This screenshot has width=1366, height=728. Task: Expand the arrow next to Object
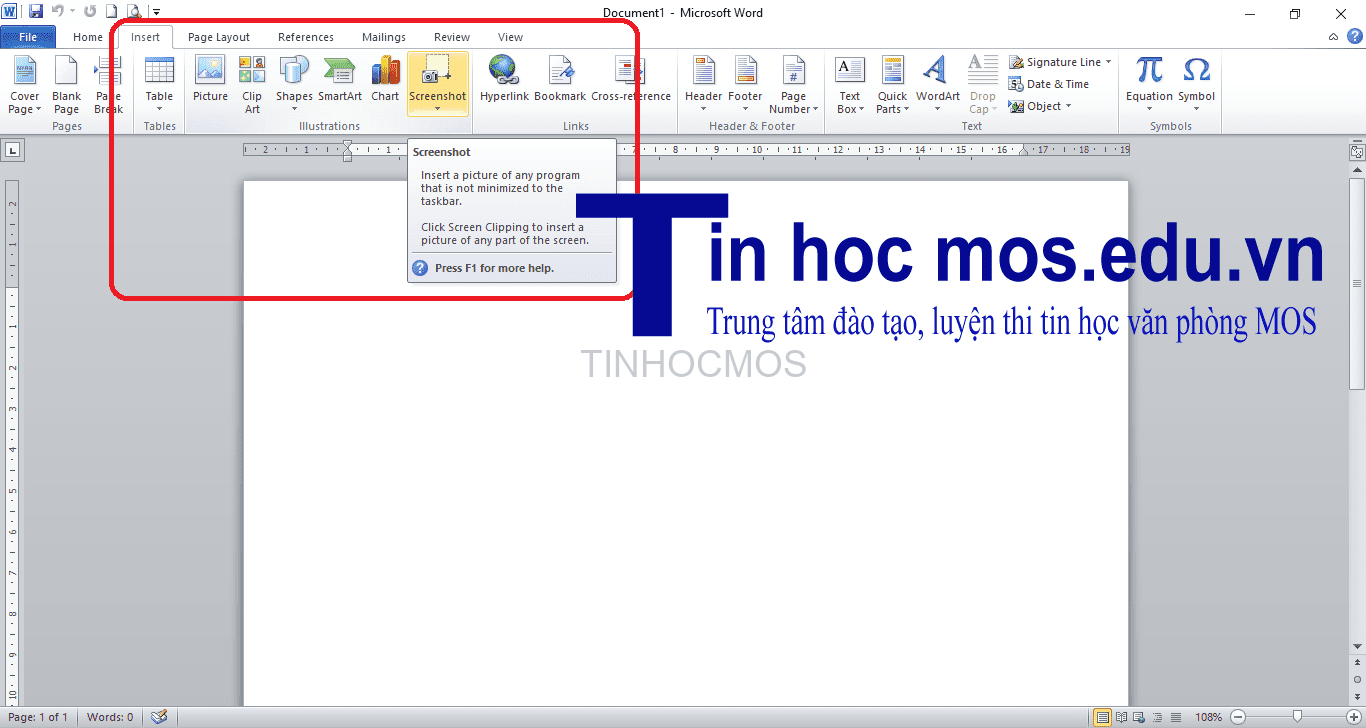coord(1068,106)
